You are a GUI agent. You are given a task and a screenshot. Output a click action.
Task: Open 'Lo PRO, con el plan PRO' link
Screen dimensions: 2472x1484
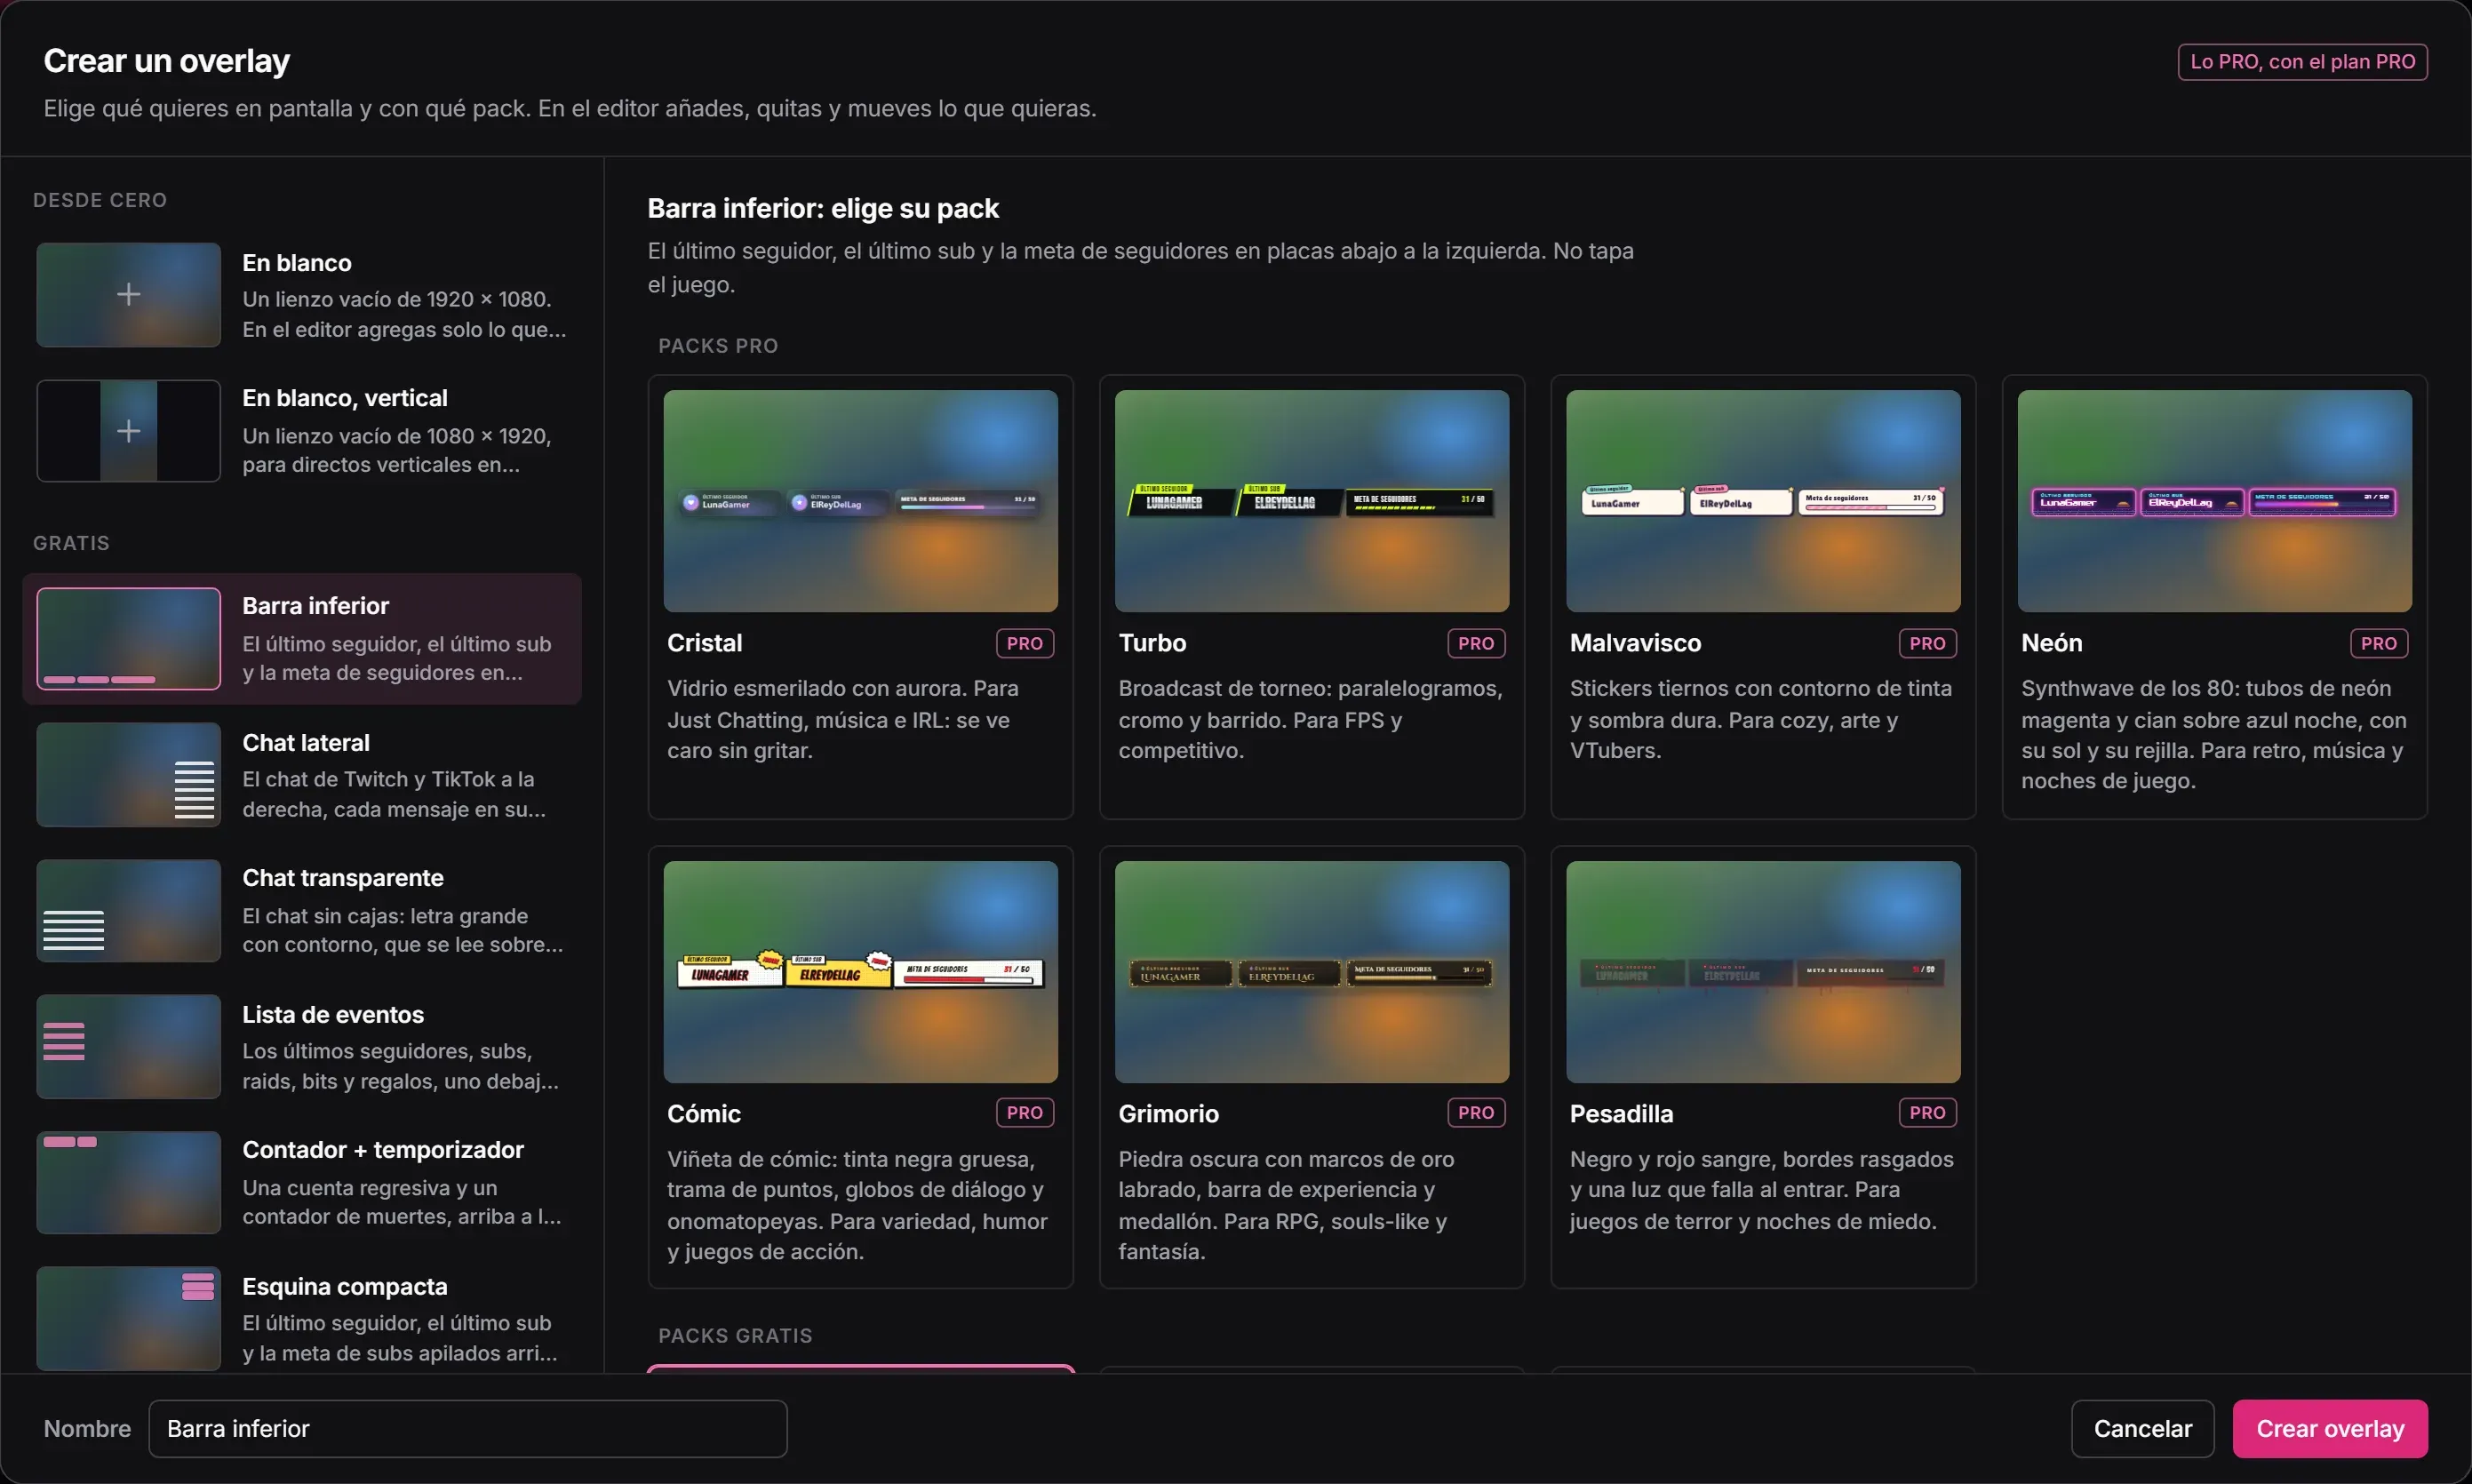(2303, 62)
